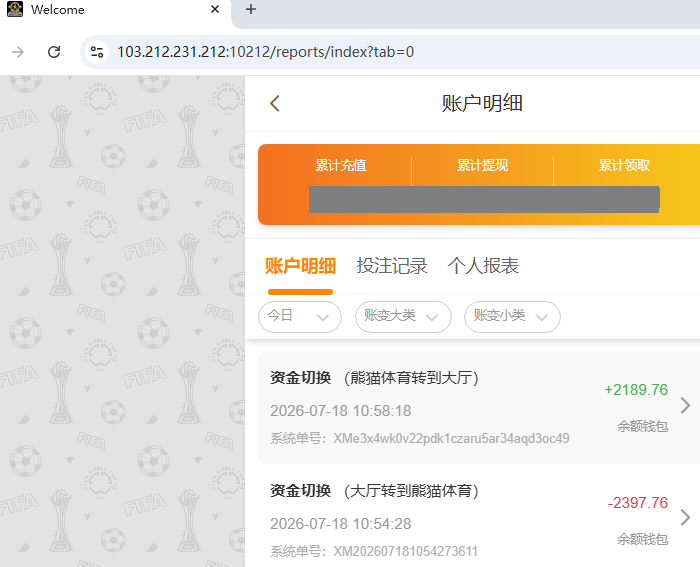This screenshot has height=567, width=700.
Task: Click the 累计领取 label
Action: 624,165
